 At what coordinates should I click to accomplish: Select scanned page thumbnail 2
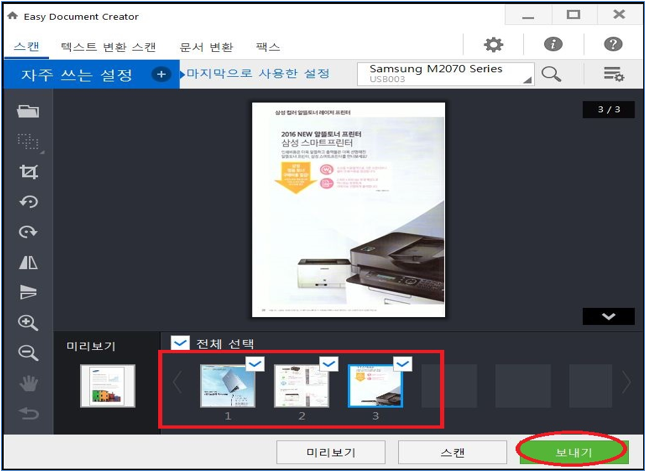click(x=302, y=386)
